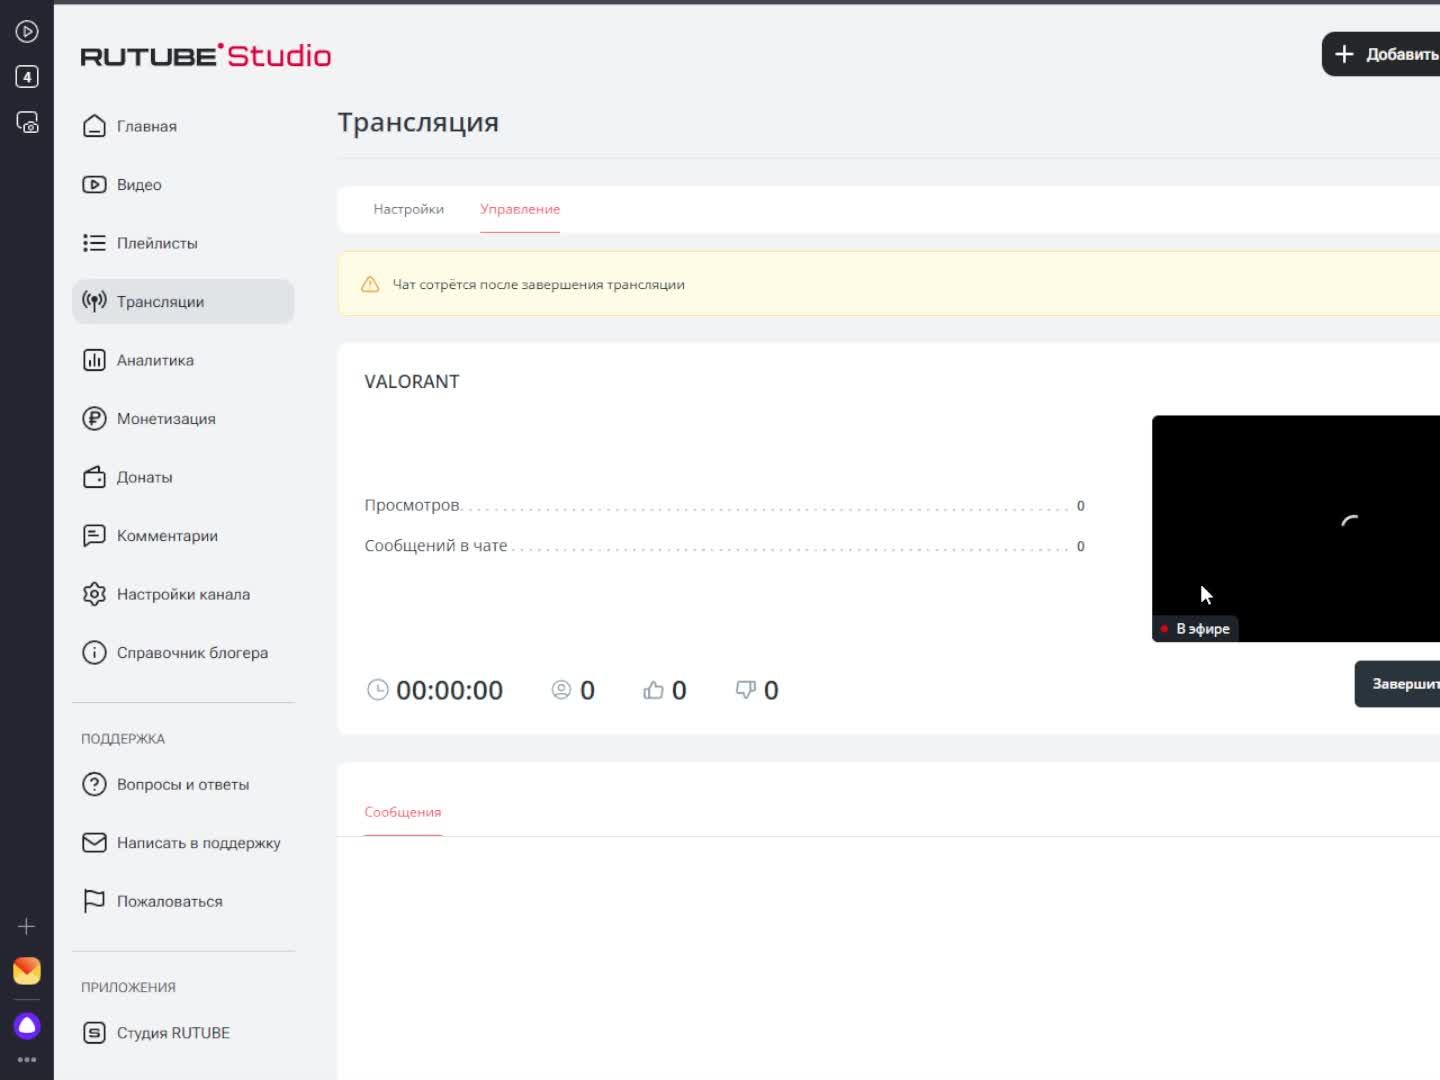Click the Пожаловаться link

(x=170, y=902)
